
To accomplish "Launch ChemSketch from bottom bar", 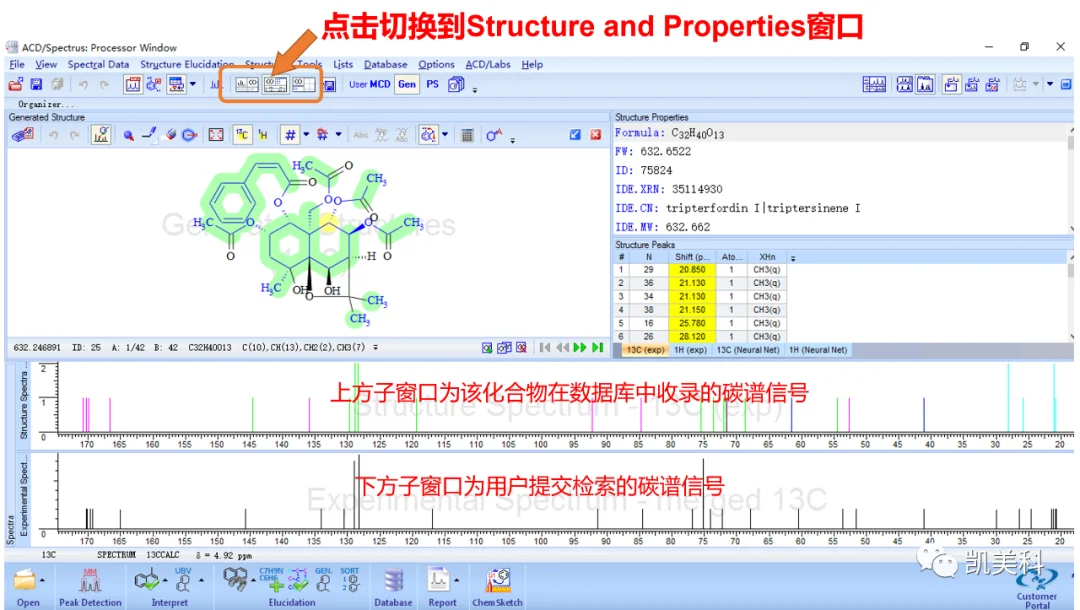I will click(x=497, y=587).
